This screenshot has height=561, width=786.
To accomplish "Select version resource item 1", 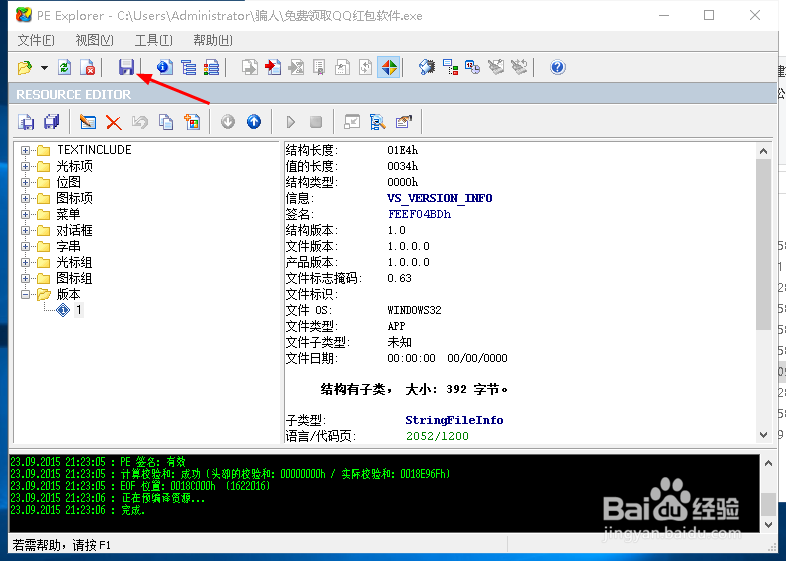I will [x=78, y=310].
